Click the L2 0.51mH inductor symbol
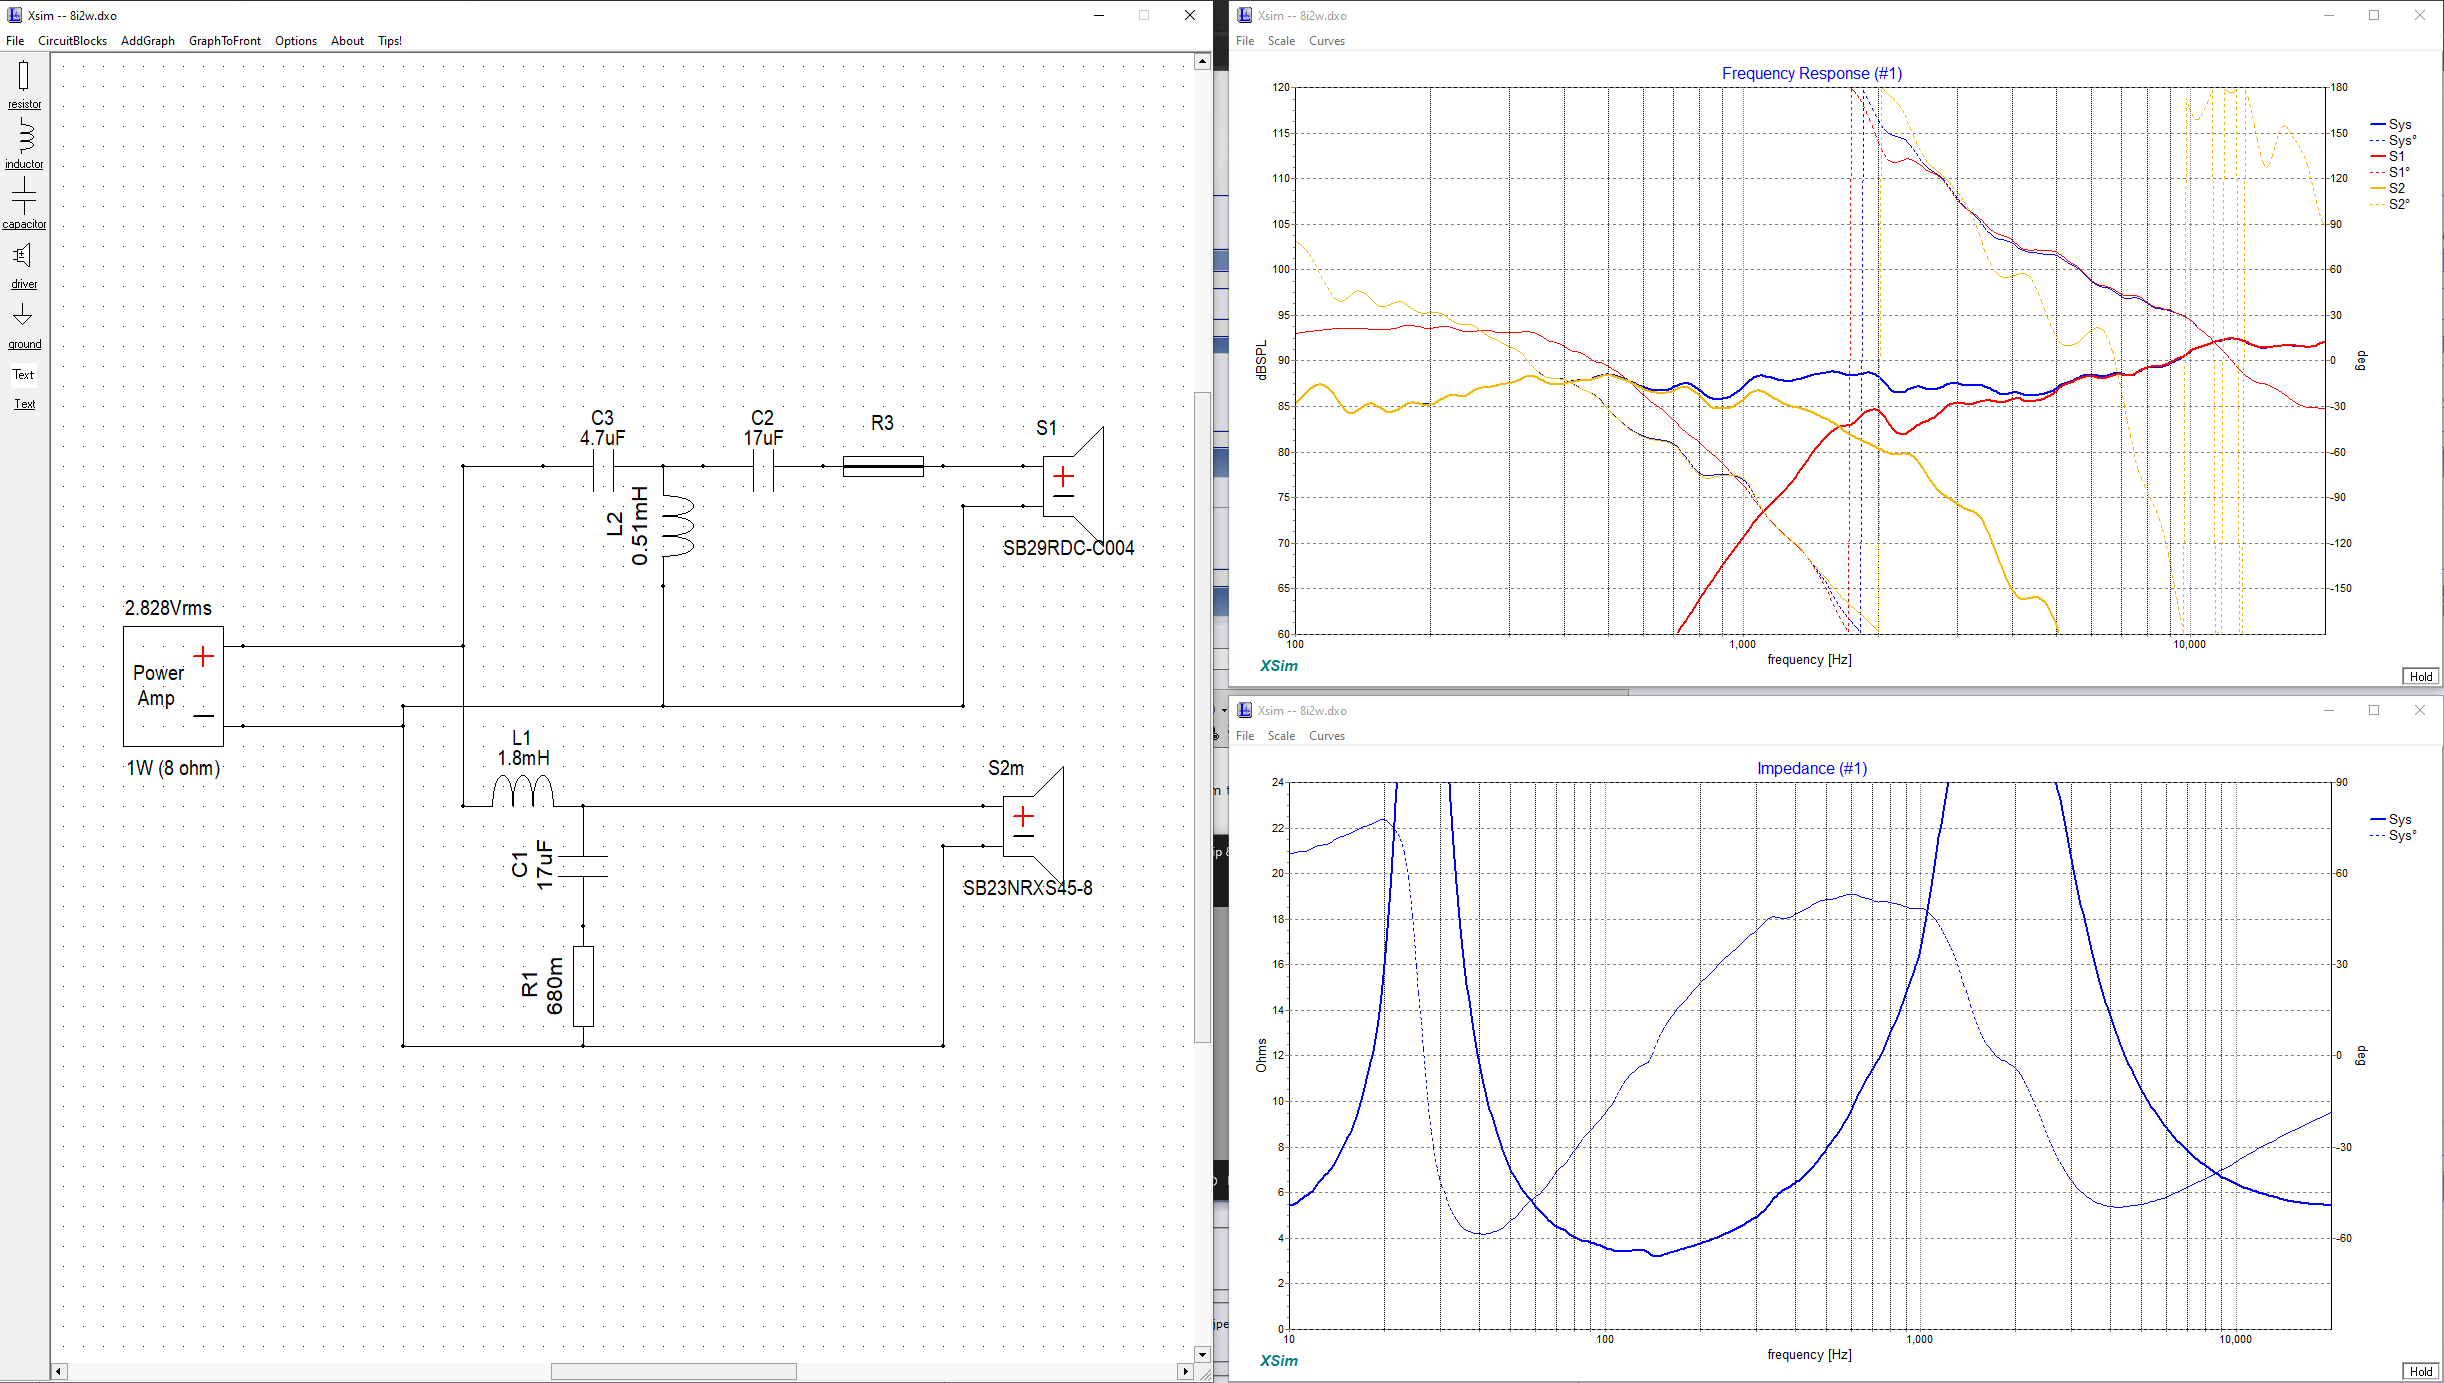The width and height of the screenshot is (2444, 1383). [x=676, y=526]
